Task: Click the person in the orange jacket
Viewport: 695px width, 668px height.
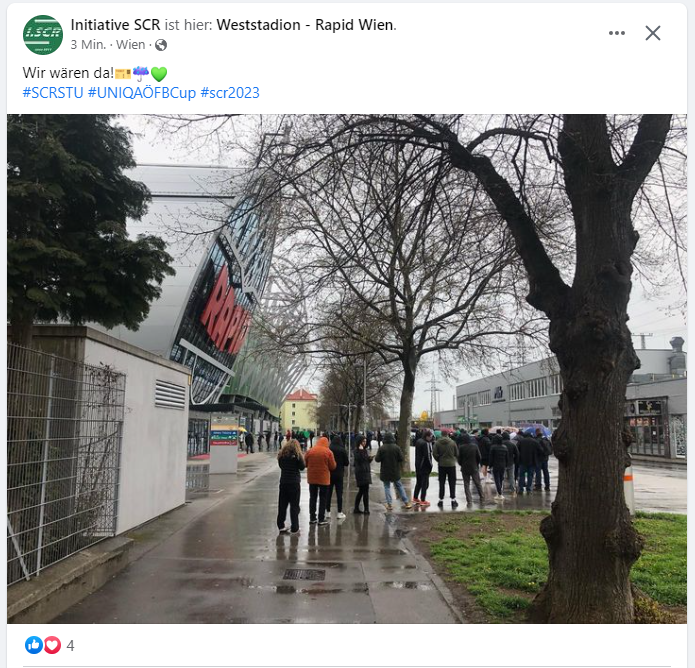Action: tap(320, 480)
